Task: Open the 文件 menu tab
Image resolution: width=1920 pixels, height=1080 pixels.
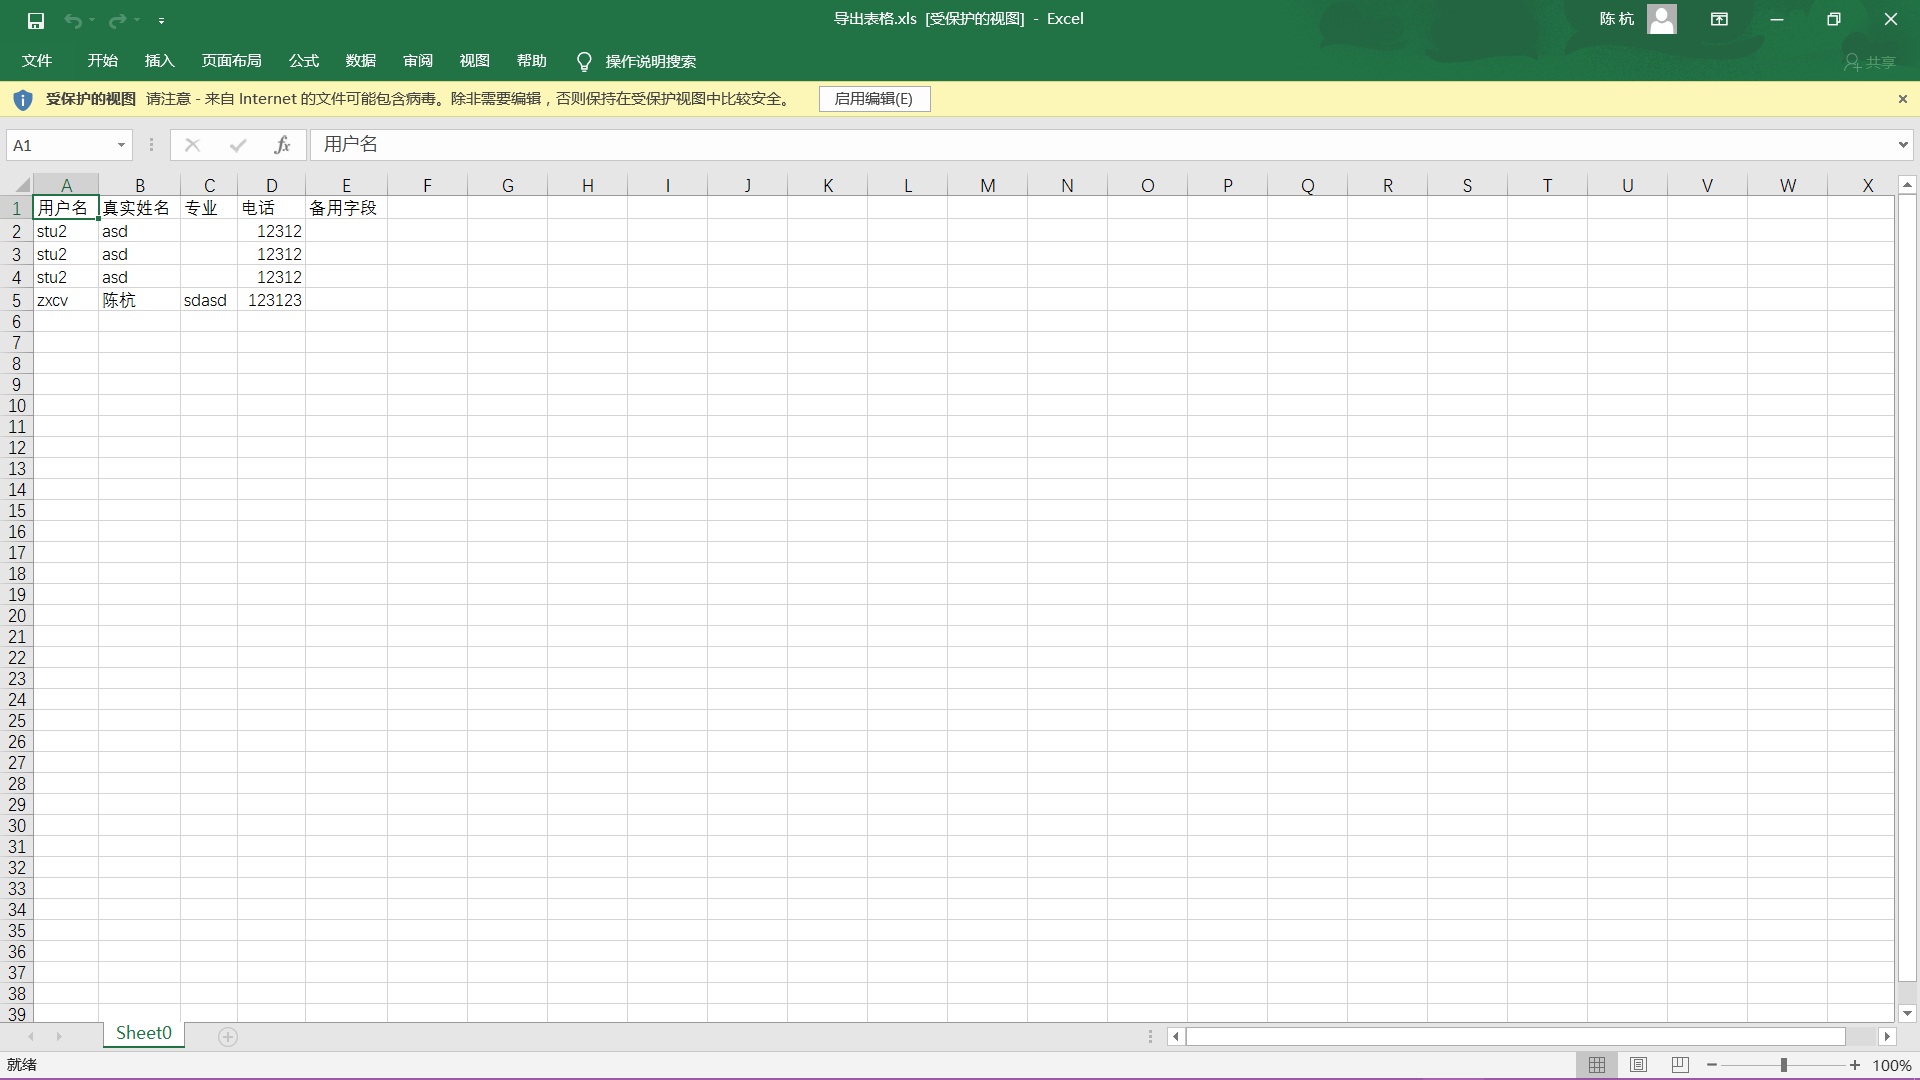Action: tap(37, 61)
